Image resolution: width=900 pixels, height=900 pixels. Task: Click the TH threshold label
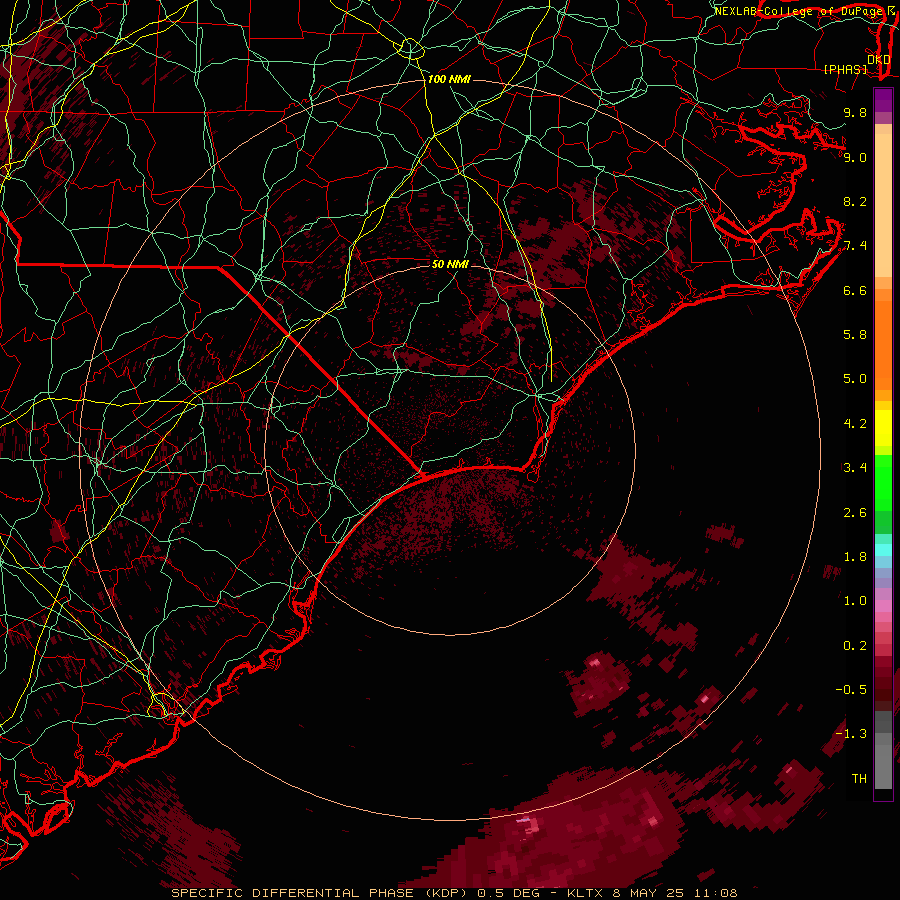tap(859, 779)
